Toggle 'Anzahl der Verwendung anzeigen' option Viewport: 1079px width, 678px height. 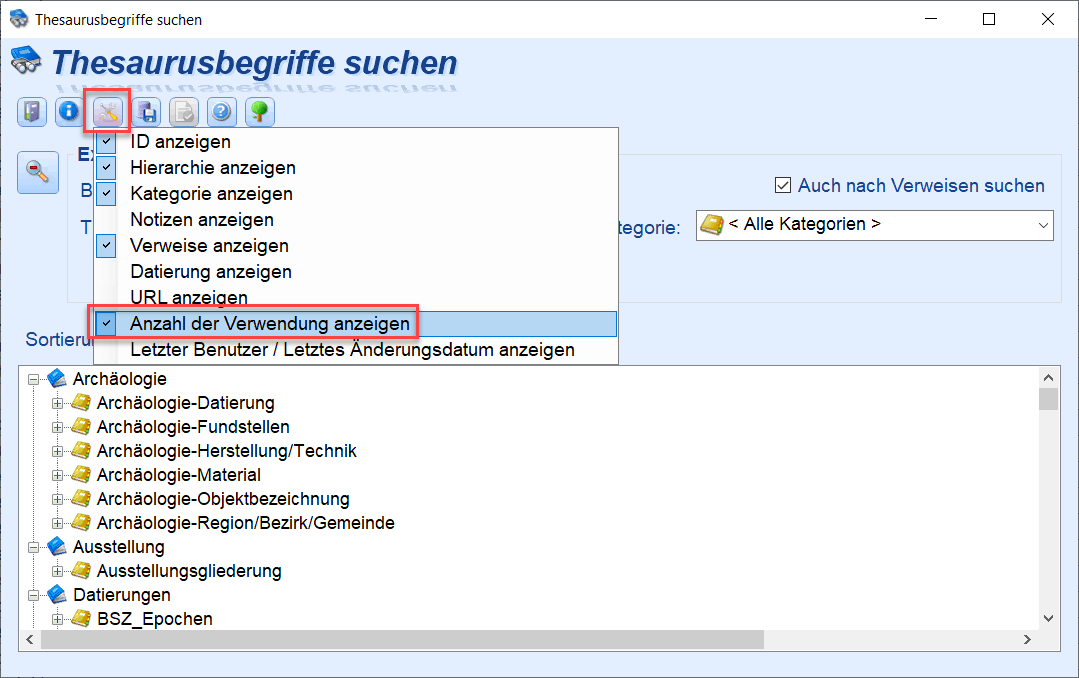pos(356,324)
